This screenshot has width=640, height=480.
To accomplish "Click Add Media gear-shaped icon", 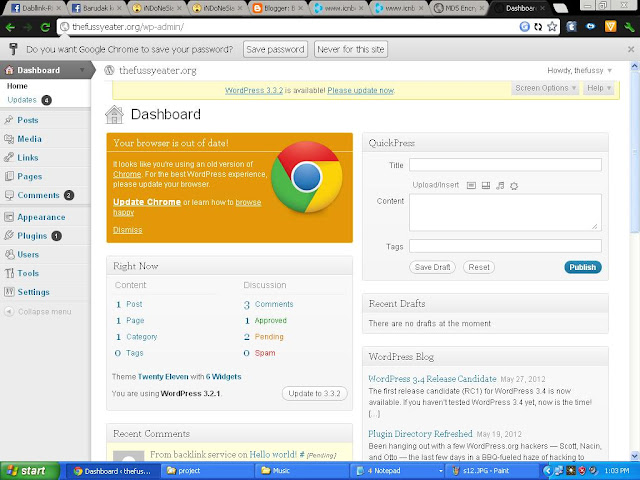I will [x=514, y=186].
